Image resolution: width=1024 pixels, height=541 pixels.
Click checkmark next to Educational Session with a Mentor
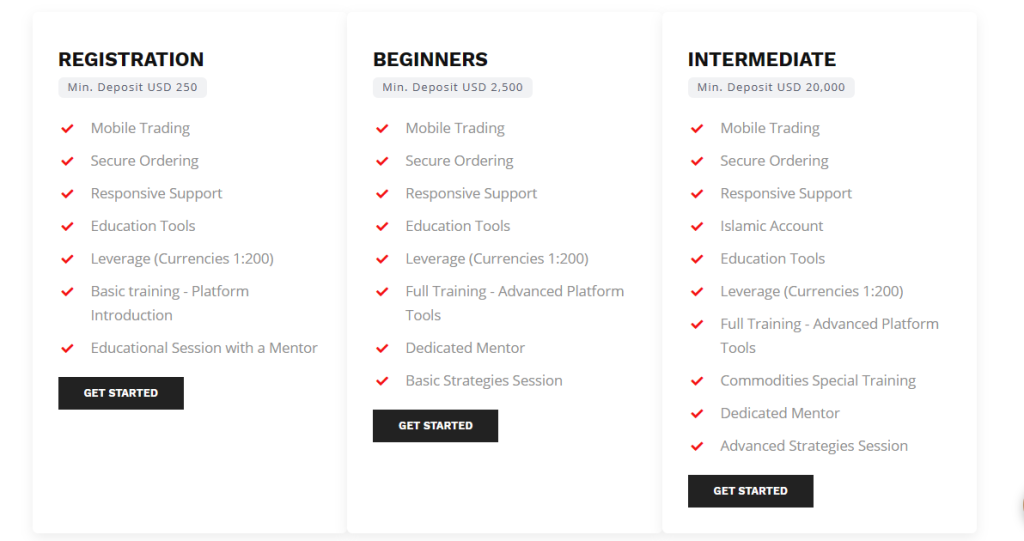[67, 349]
